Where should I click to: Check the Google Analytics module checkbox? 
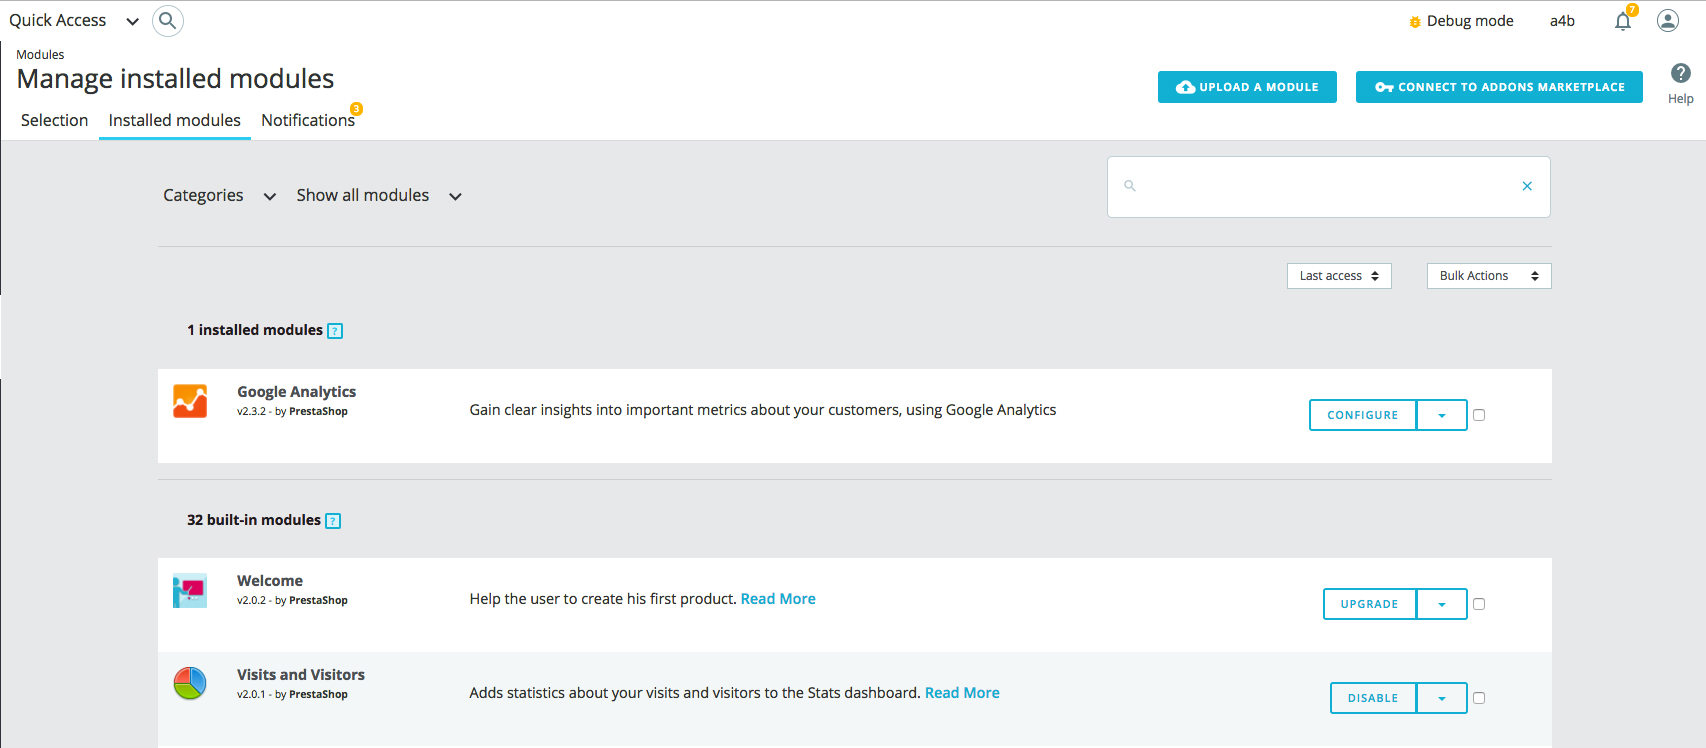(1479, 415)
